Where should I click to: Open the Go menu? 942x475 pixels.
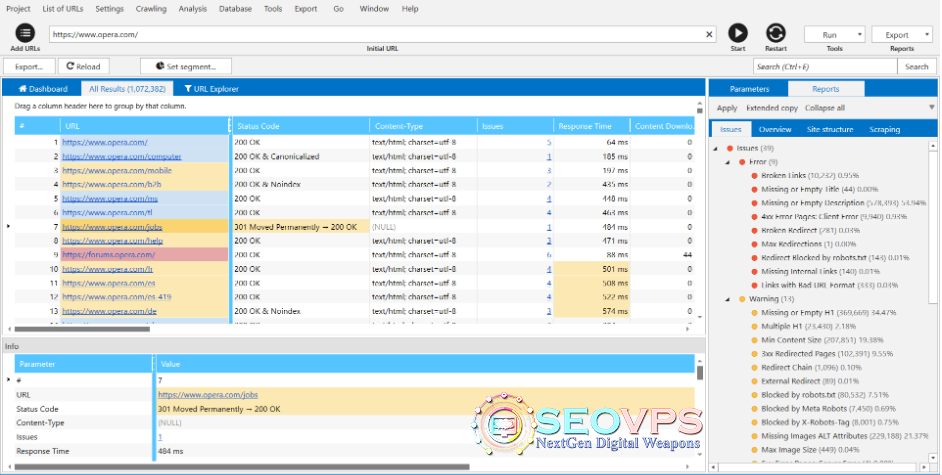338,9
